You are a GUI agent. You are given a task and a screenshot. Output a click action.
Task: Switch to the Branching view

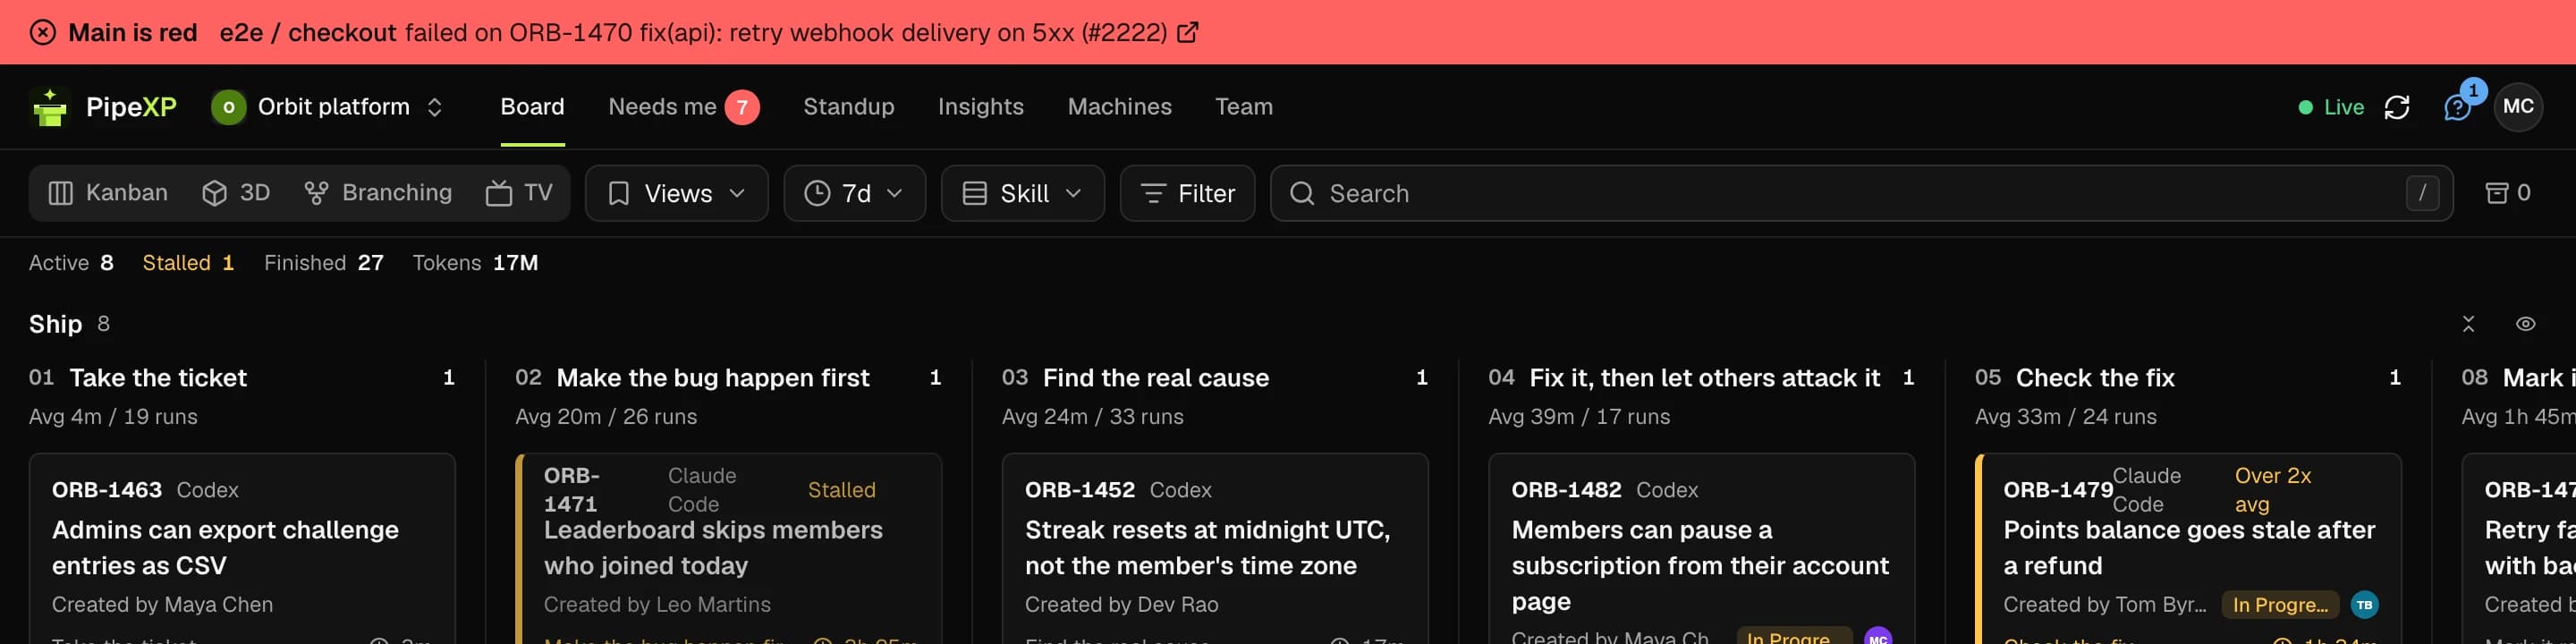[378, 193]
